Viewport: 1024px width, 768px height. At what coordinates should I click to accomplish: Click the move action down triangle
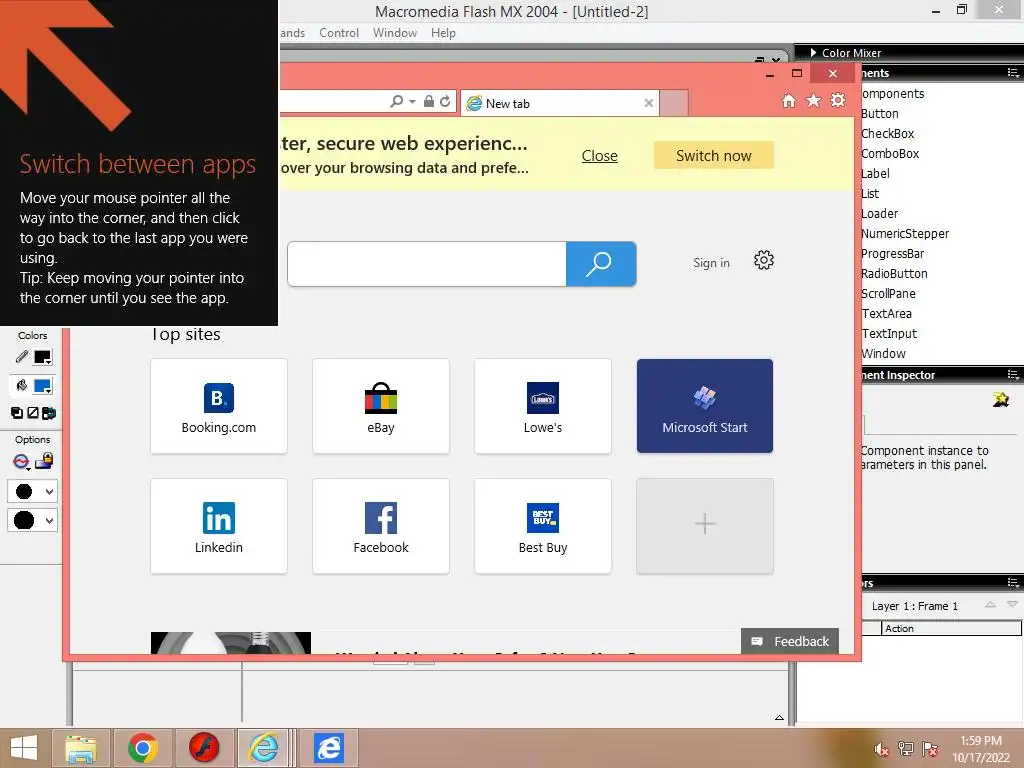tap(1012, 605)
